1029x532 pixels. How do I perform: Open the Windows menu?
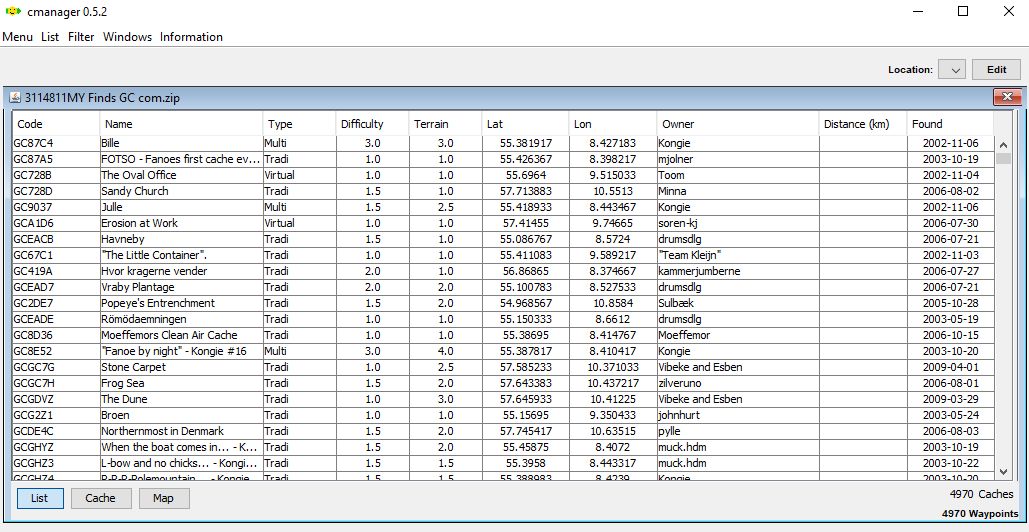[127, 37]
